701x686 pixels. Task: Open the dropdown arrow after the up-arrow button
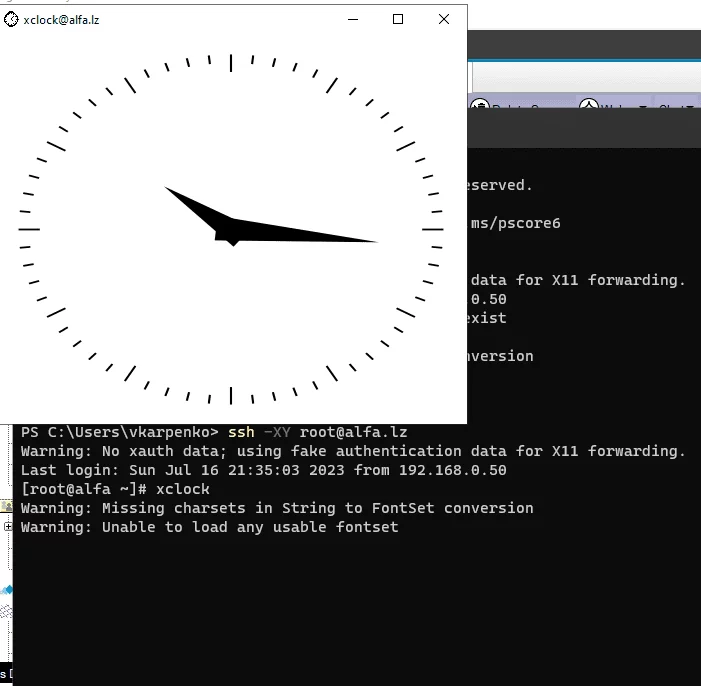[642, 108]
